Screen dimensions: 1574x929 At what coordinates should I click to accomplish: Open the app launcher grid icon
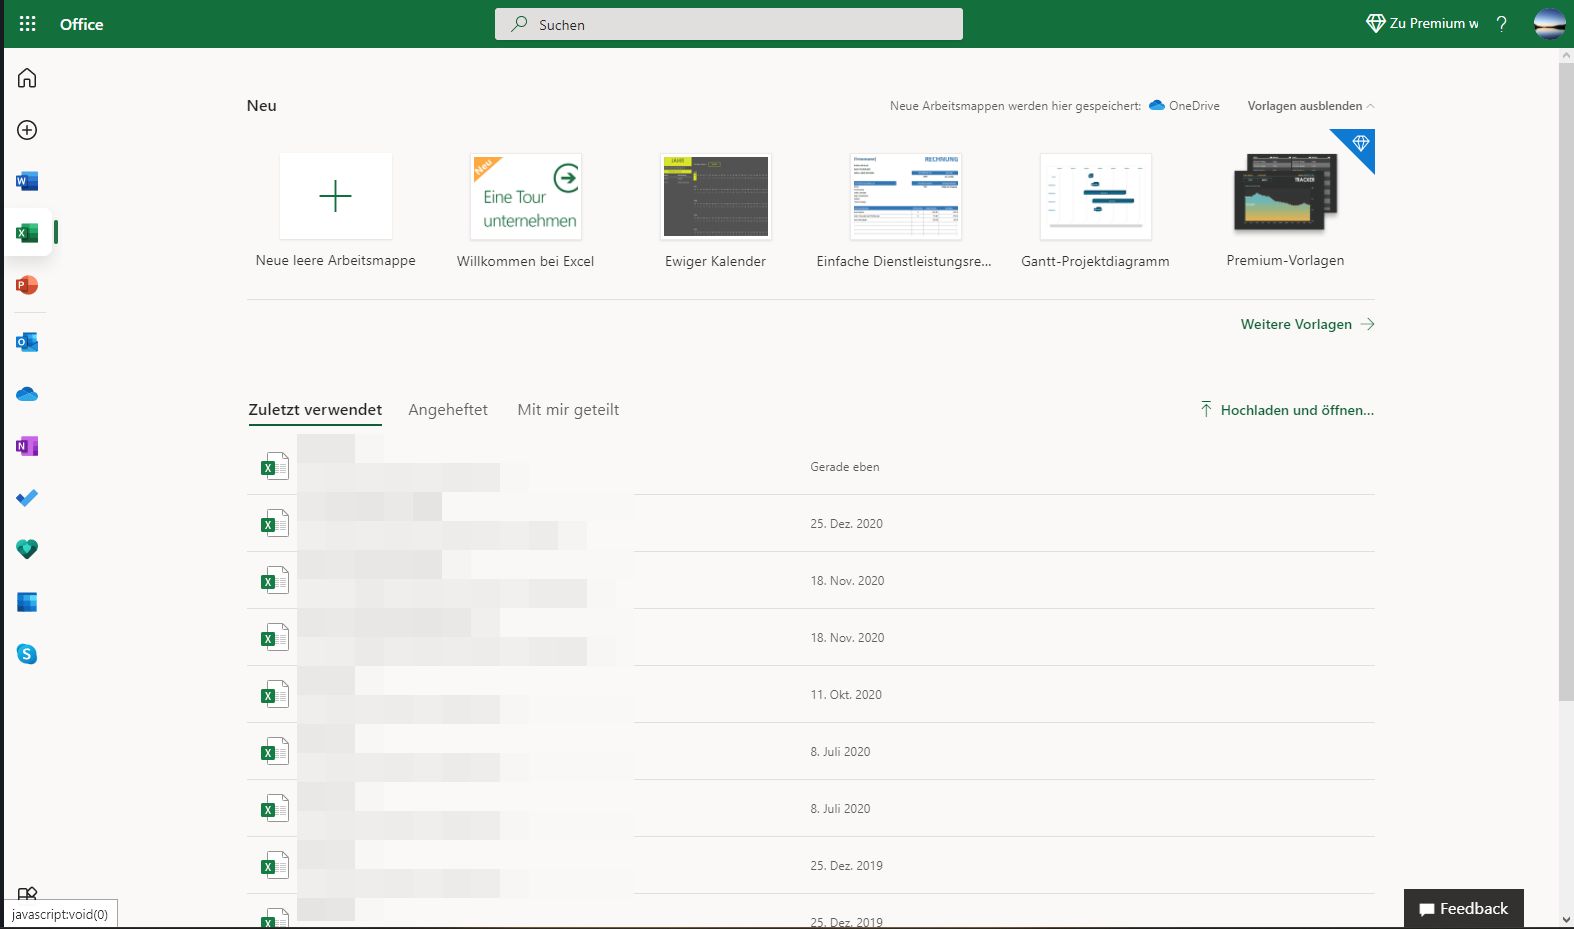27,24
